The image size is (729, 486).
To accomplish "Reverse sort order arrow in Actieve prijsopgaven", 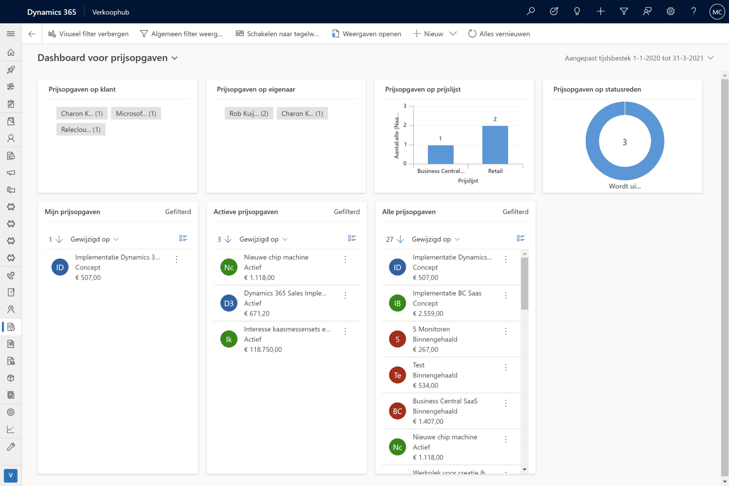I will click(228, 239).
